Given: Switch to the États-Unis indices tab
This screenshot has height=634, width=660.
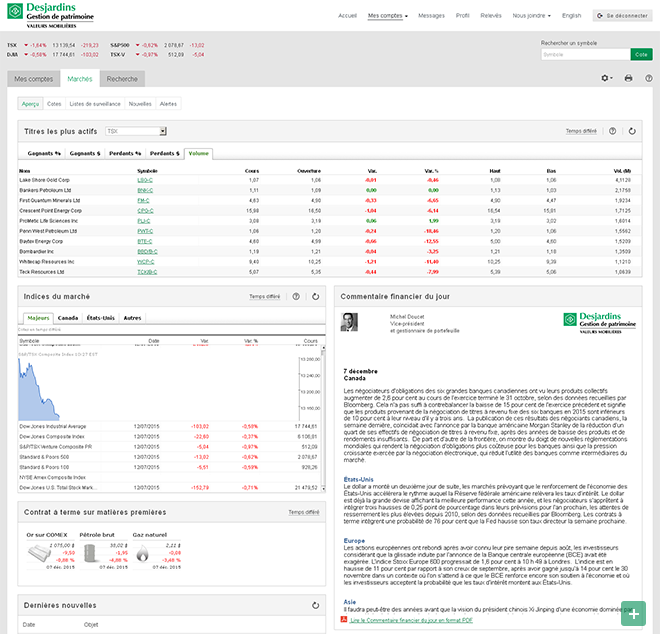Looking at the screenshot, I should pos(100,318).
